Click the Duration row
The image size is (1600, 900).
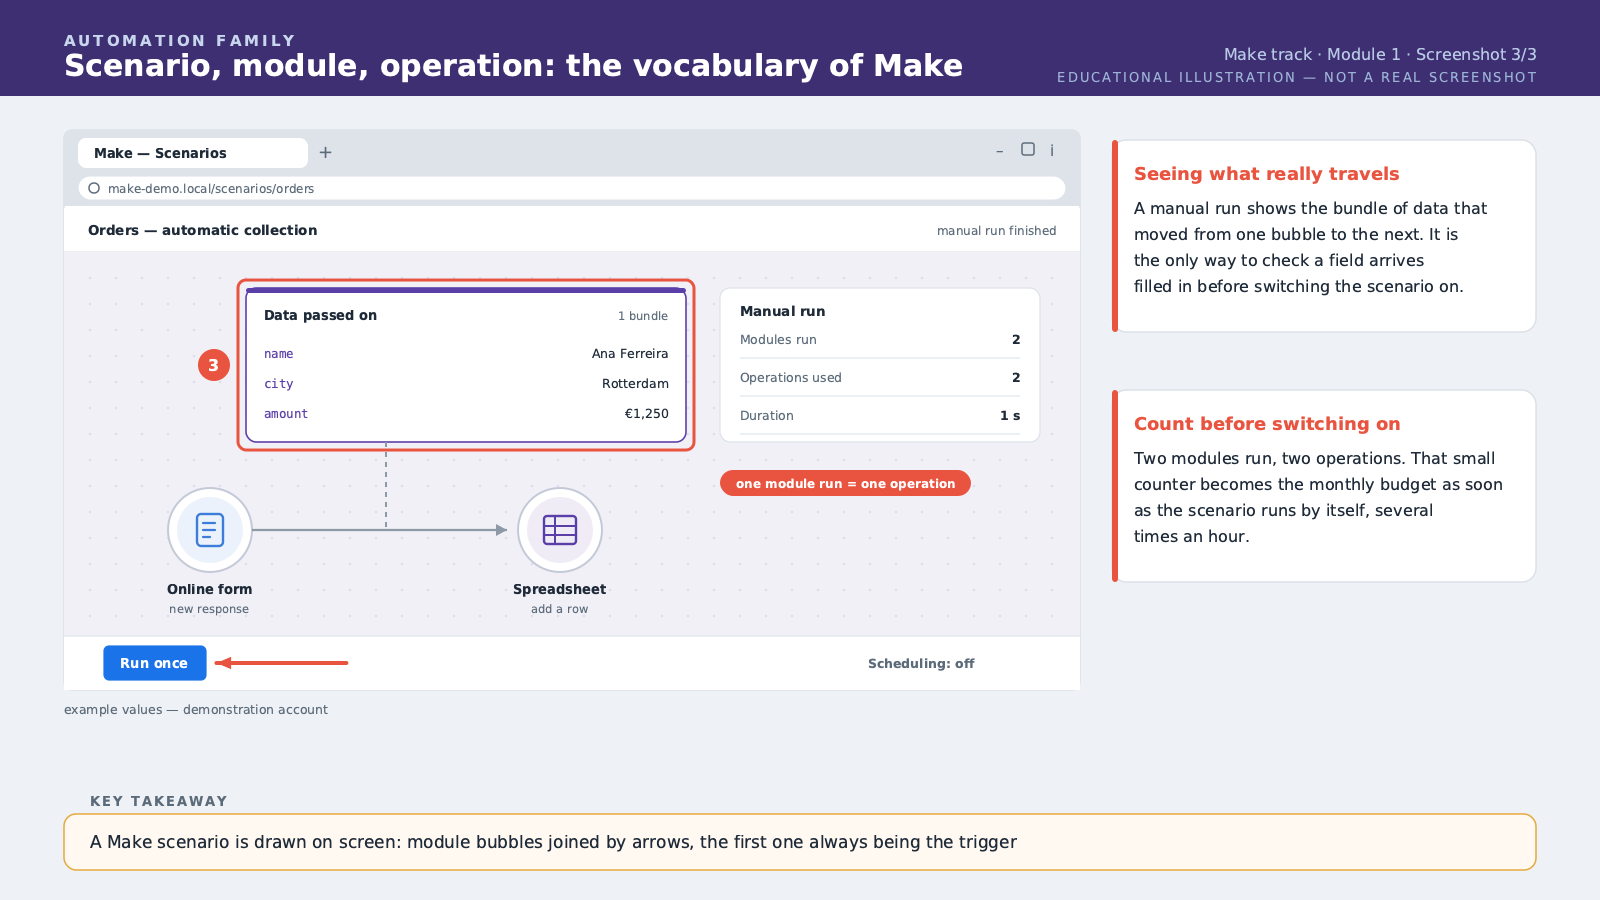click(880, 416)
